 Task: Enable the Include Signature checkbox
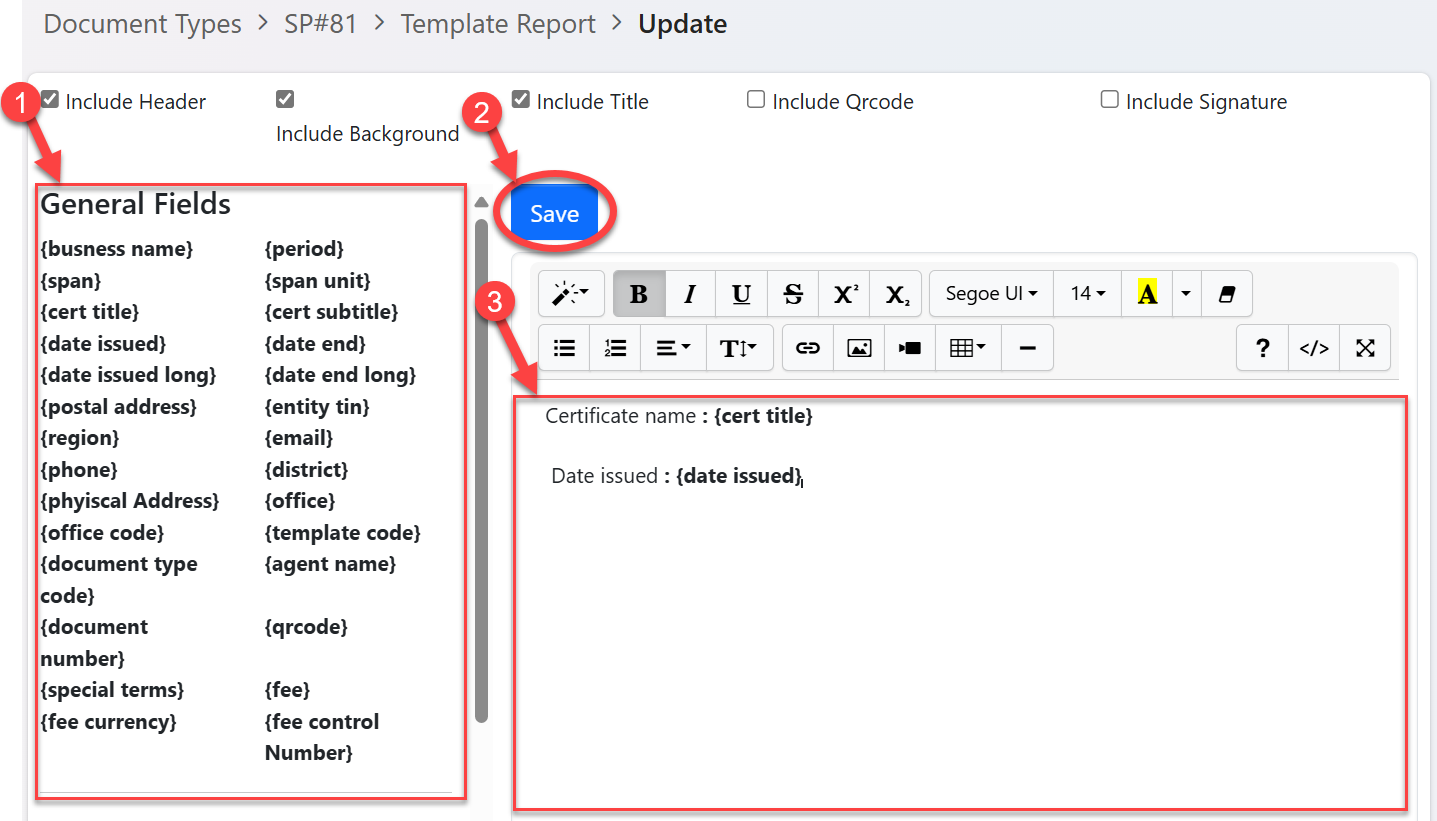(x=1110, y=99)
